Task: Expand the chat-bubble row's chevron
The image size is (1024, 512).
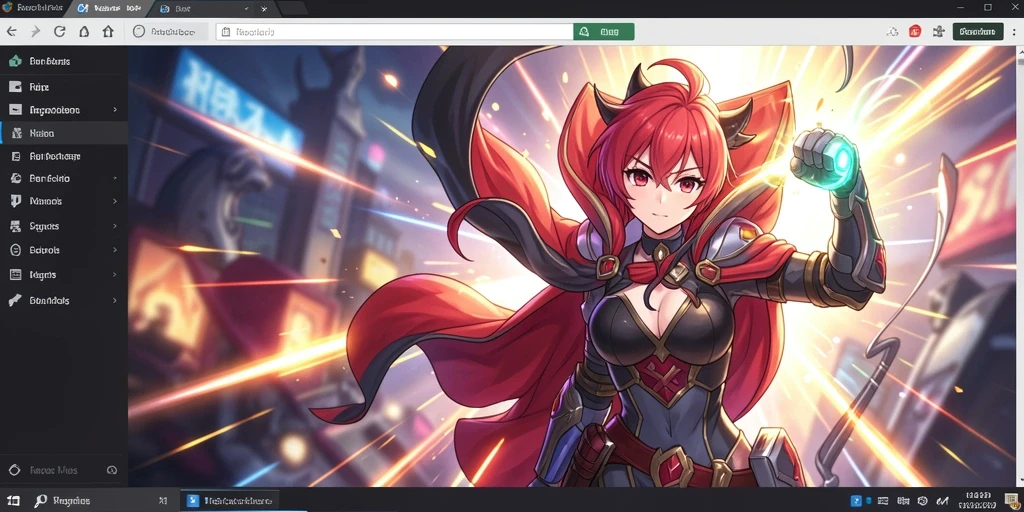Action: (x=115, y=201)
